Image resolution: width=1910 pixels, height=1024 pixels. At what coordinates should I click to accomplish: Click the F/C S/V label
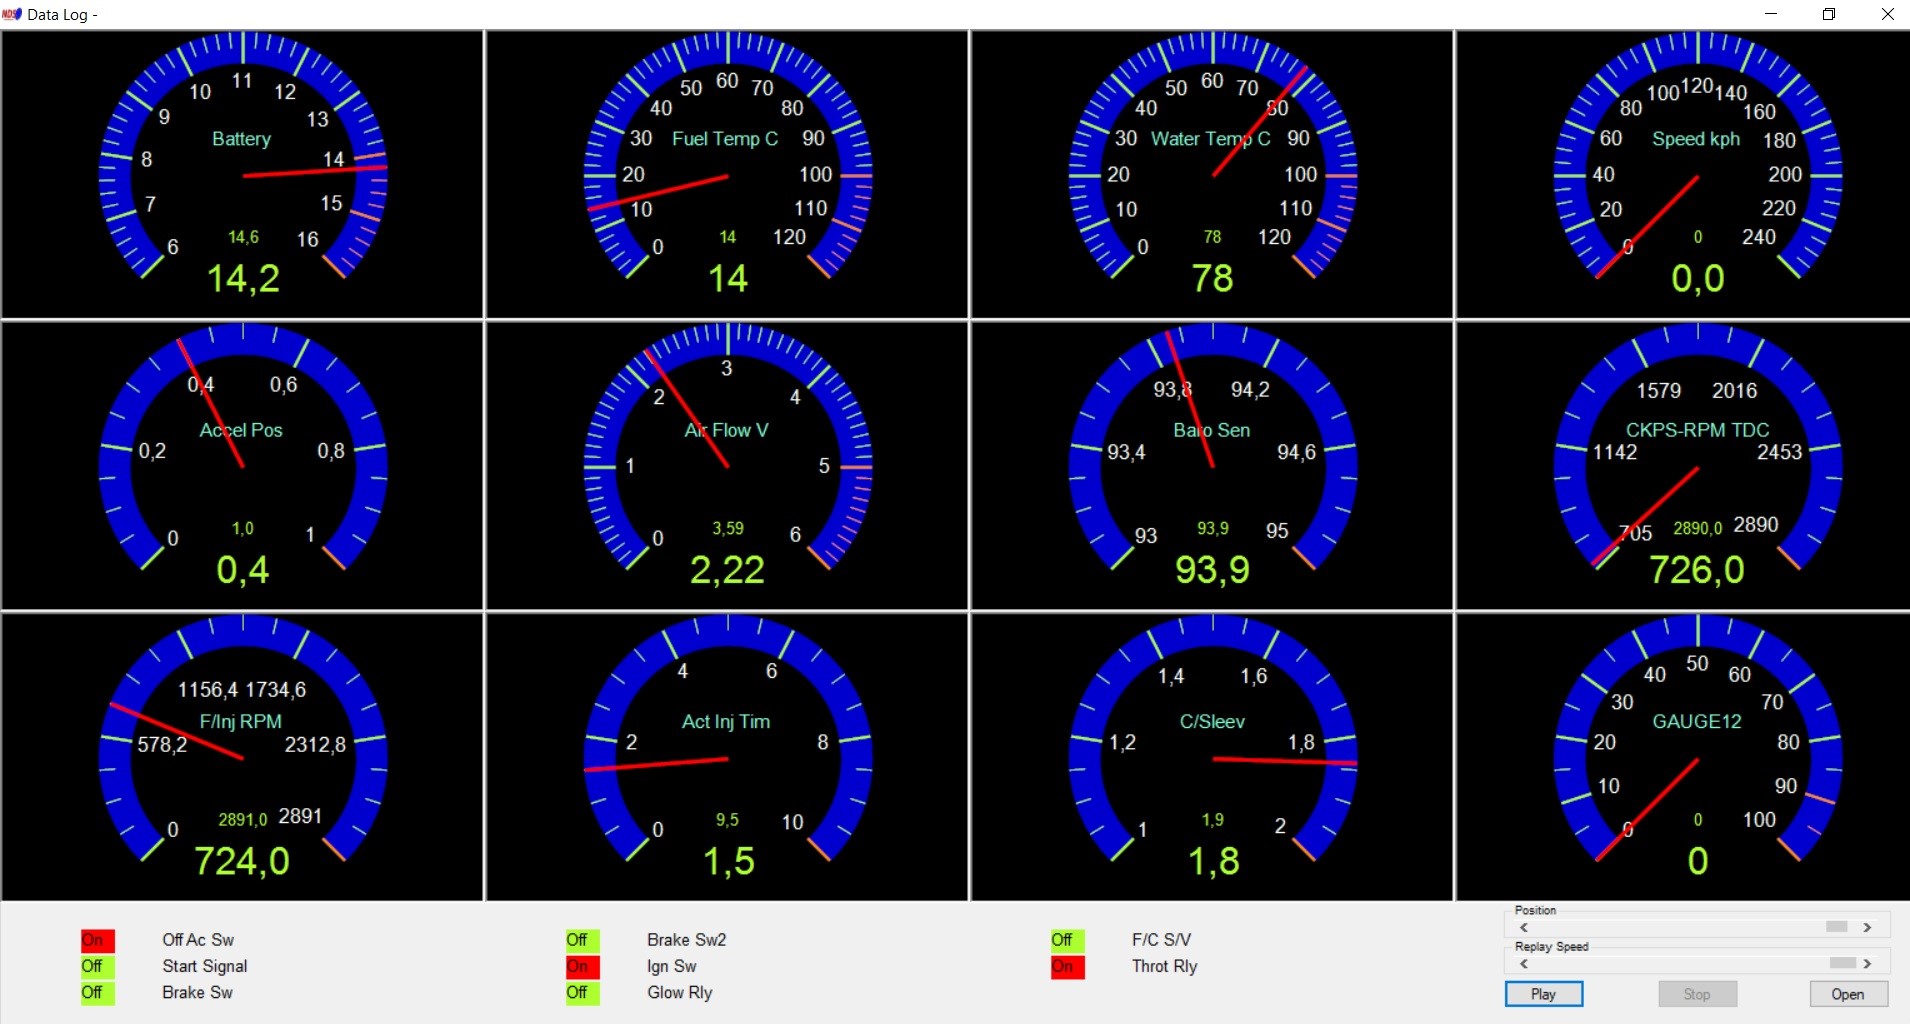pos(1162,940)
